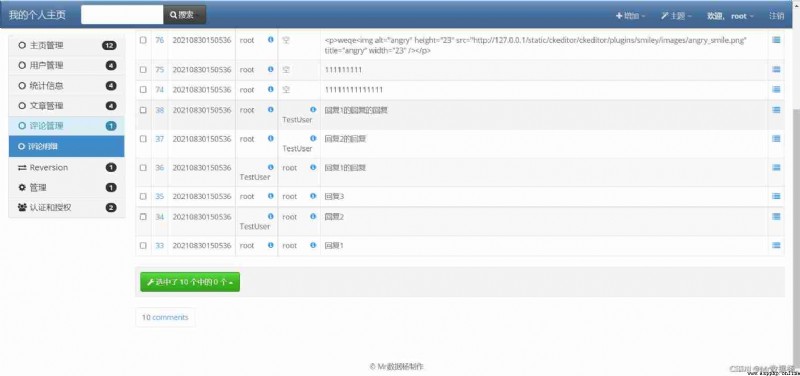Open details menu icon for comment 35

[776, 196]
